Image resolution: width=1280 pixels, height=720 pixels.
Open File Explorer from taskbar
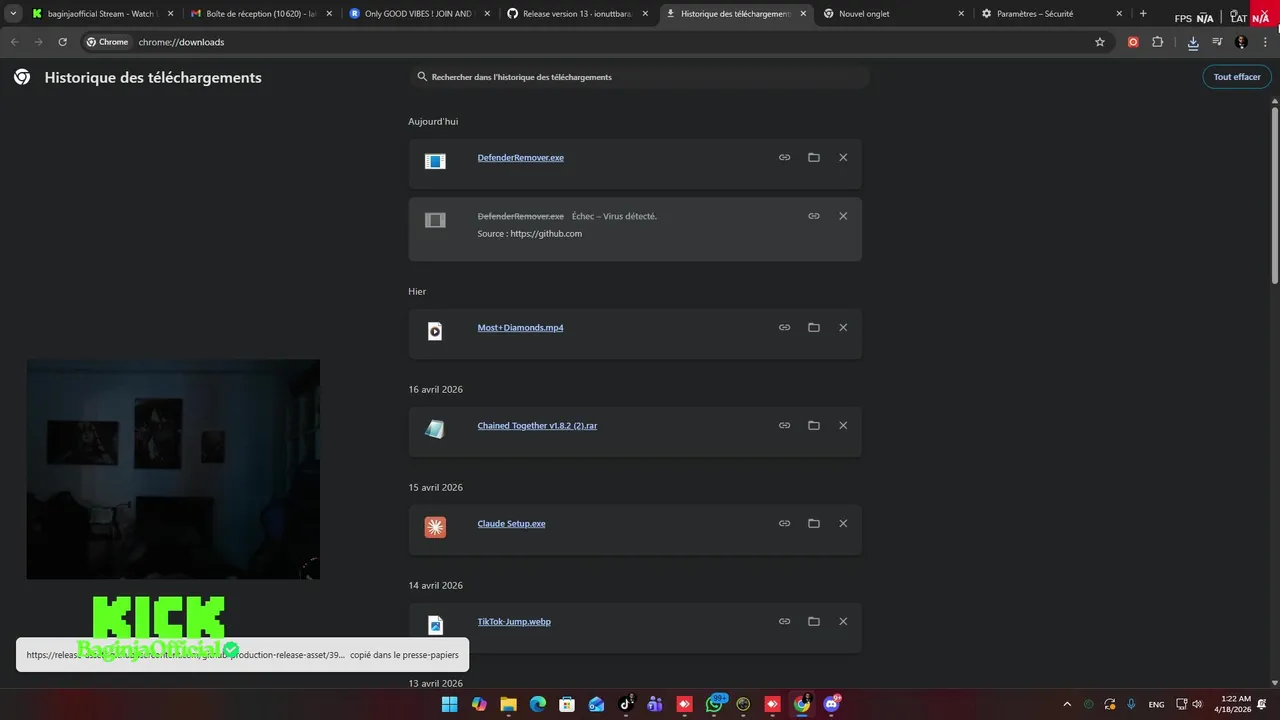(508, 704)
